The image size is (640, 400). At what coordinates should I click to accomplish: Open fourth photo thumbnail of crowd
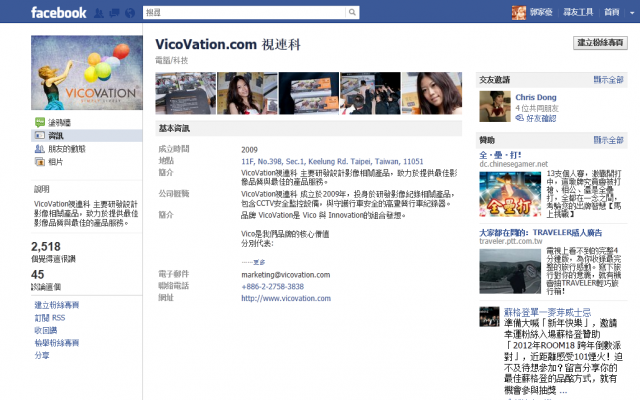click(x=371, y=93)
